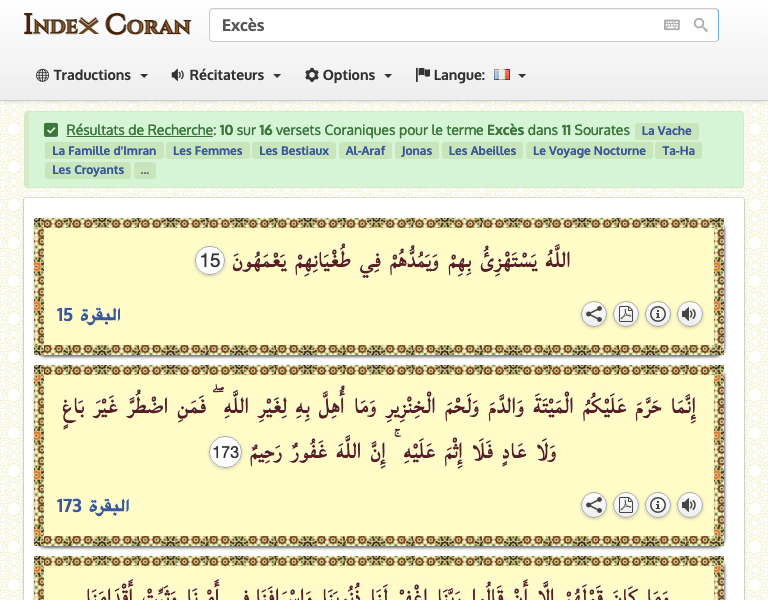Image resolution: width=768 pixels, height=600 pixels.
Task: Filter results by La Vache sourate
Action: tap(666, 131)
